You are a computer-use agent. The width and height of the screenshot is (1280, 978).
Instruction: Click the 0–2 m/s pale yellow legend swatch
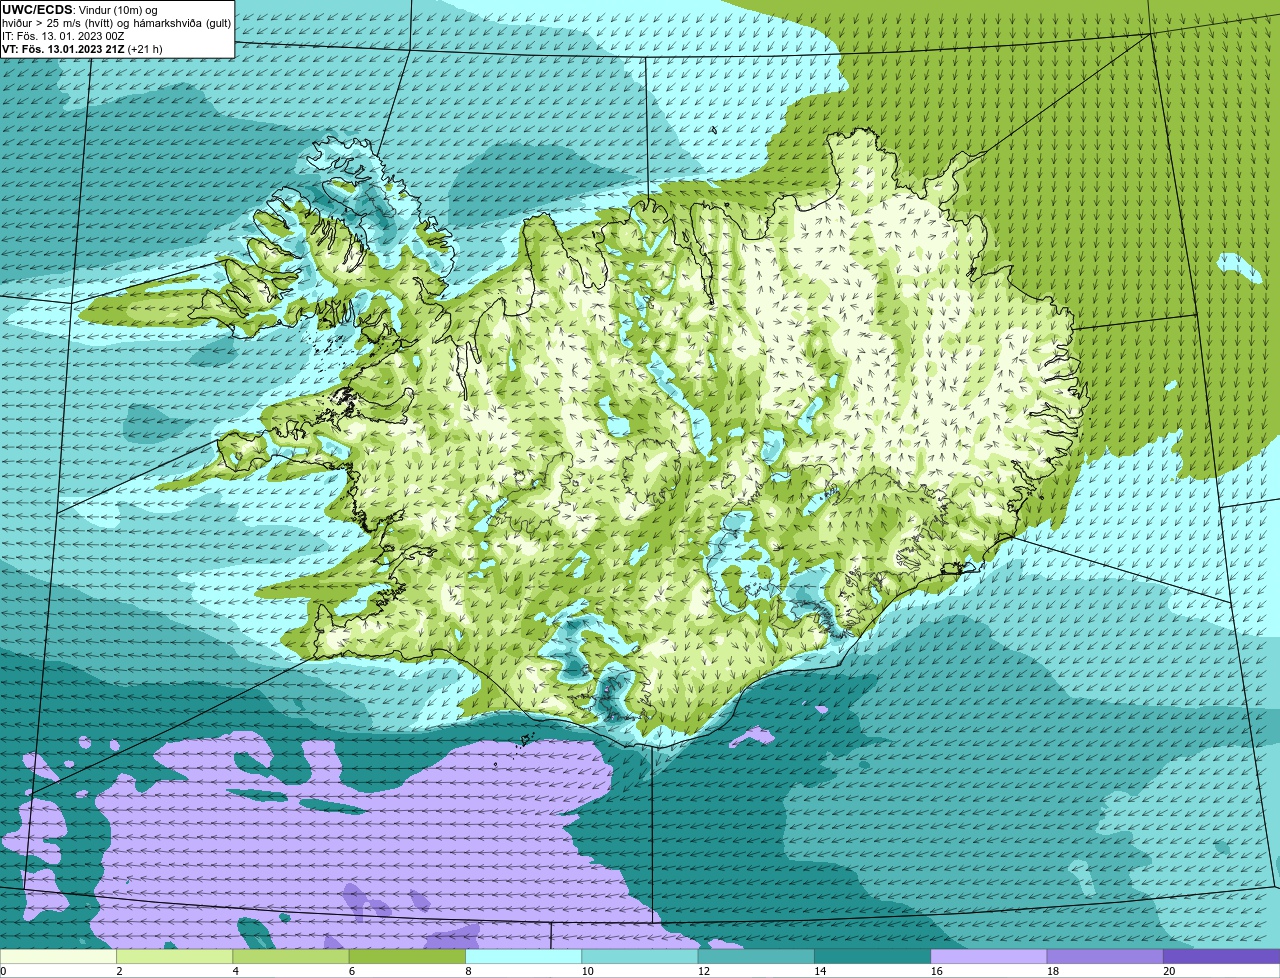tap(58, 957)
